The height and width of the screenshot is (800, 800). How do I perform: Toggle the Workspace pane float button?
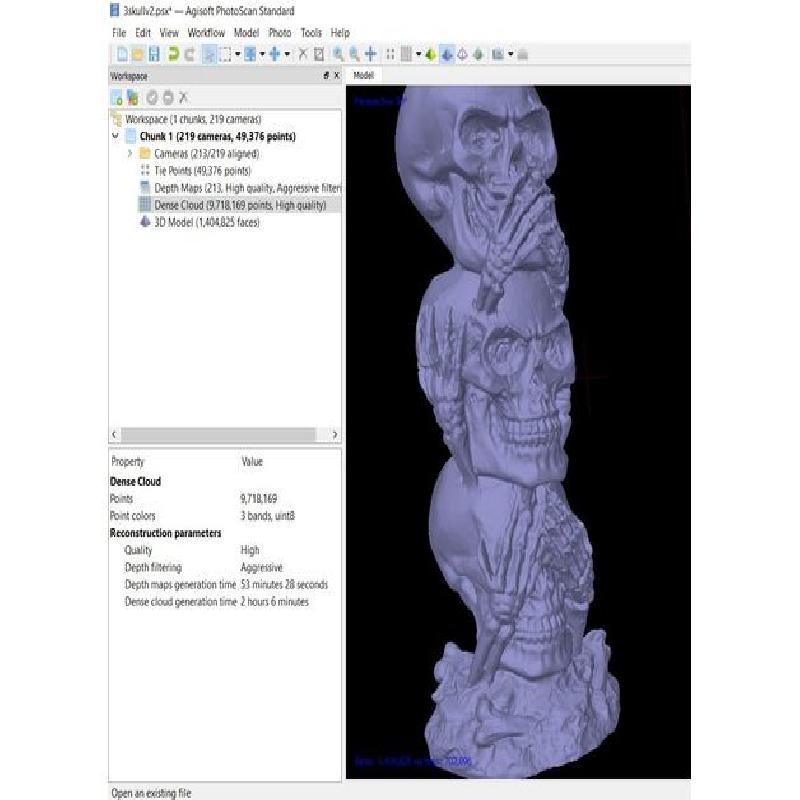325,76
